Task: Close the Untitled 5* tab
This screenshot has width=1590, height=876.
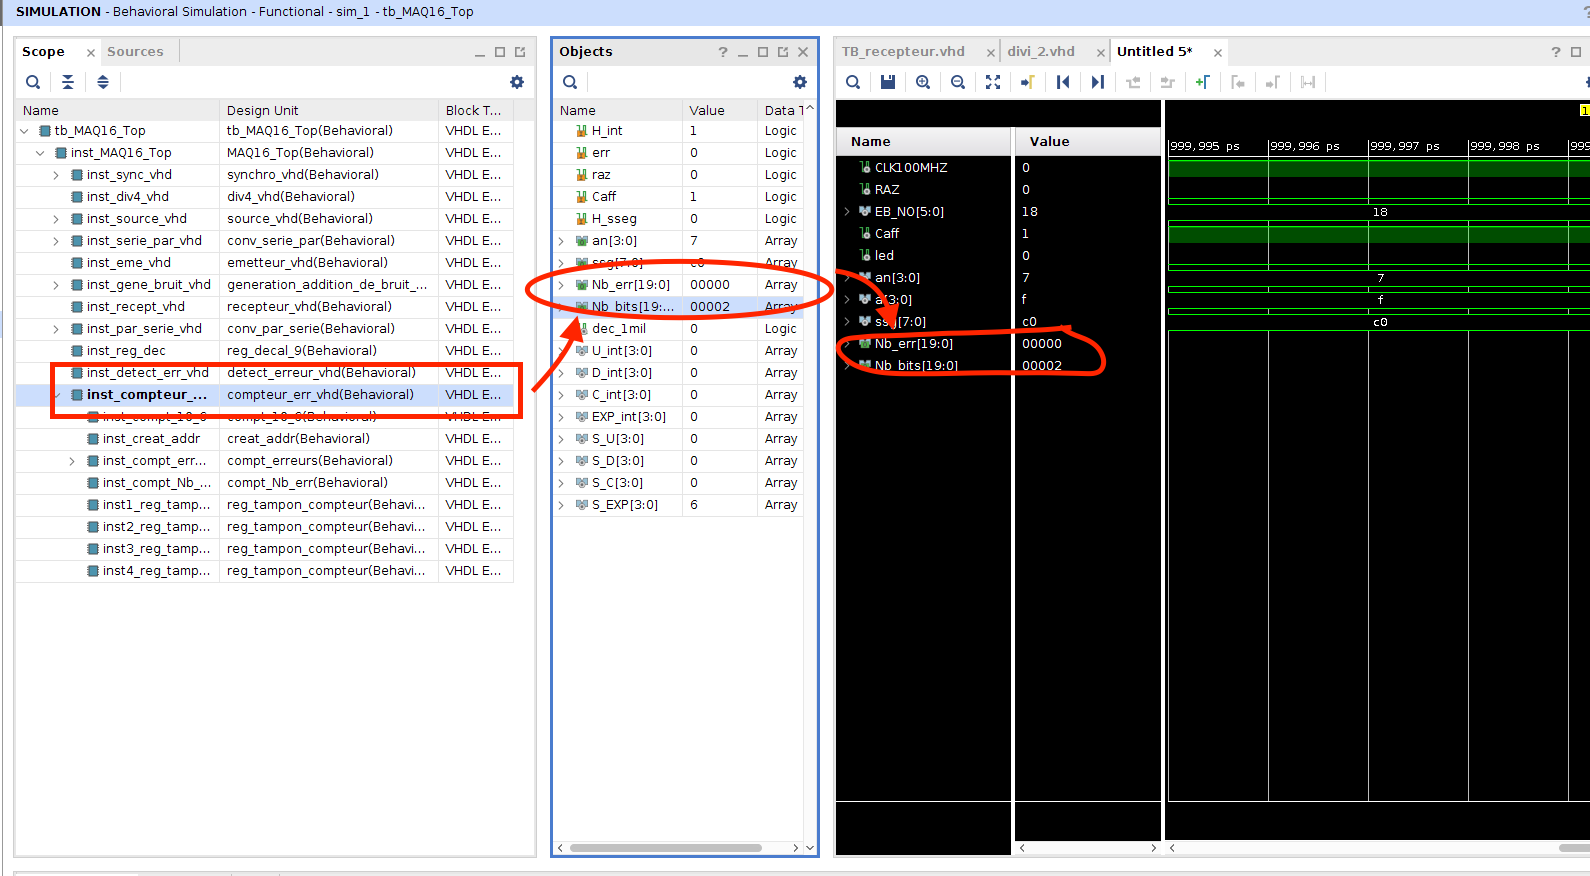Action: pyautogui.click(x=1218, y=53)
